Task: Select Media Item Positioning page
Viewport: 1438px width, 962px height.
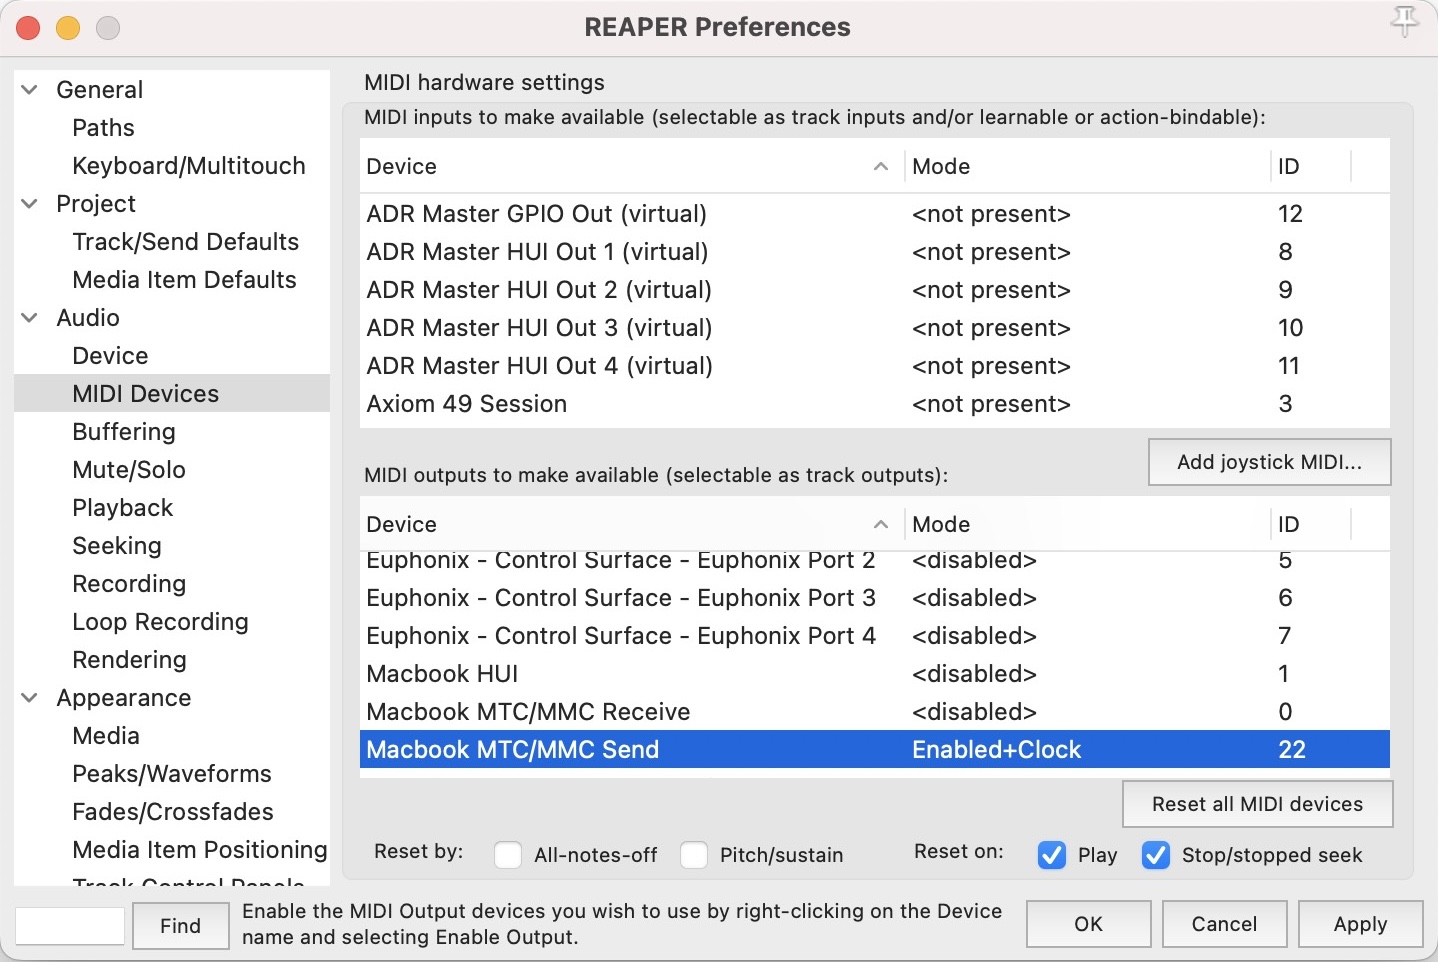Action: click(200, 850)
